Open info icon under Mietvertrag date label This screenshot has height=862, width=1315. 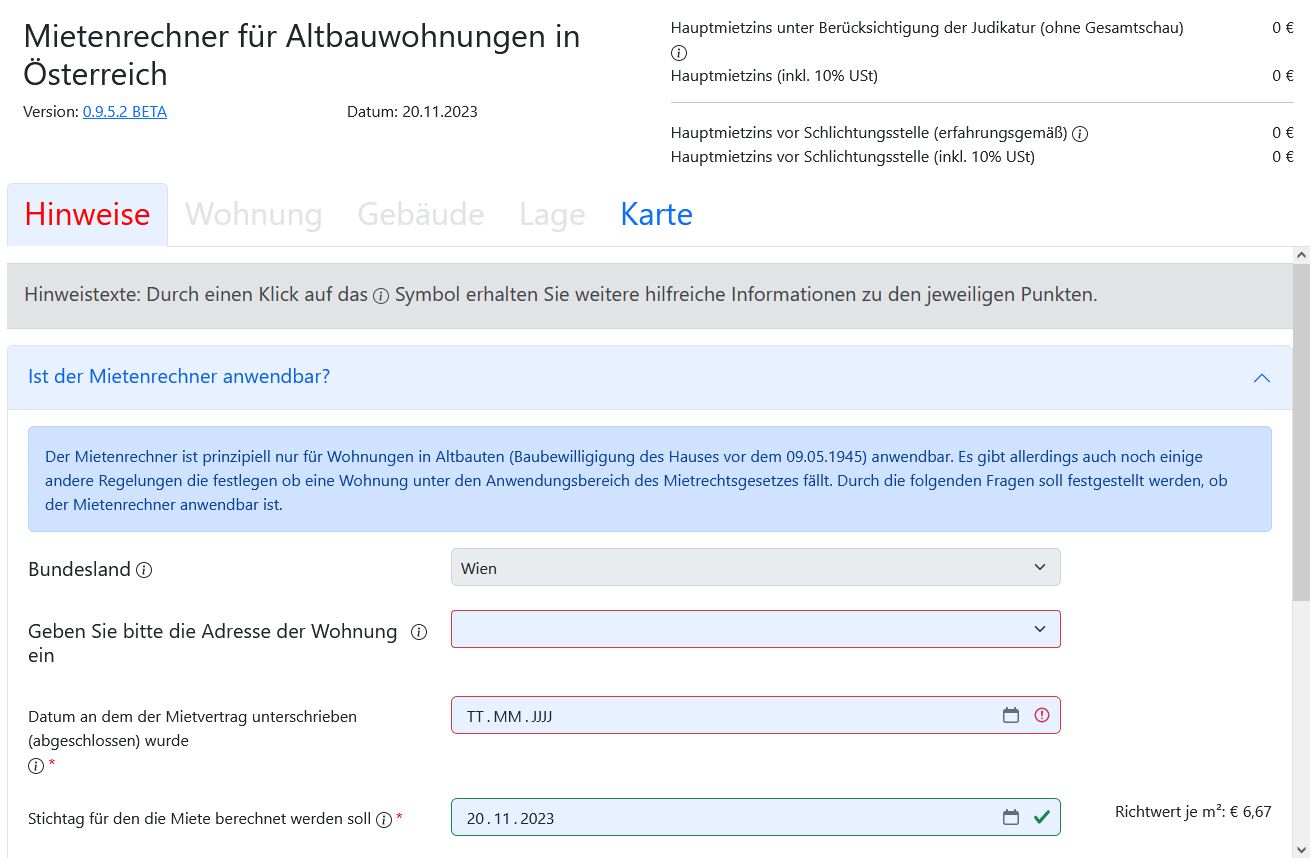tap(36, 766)
